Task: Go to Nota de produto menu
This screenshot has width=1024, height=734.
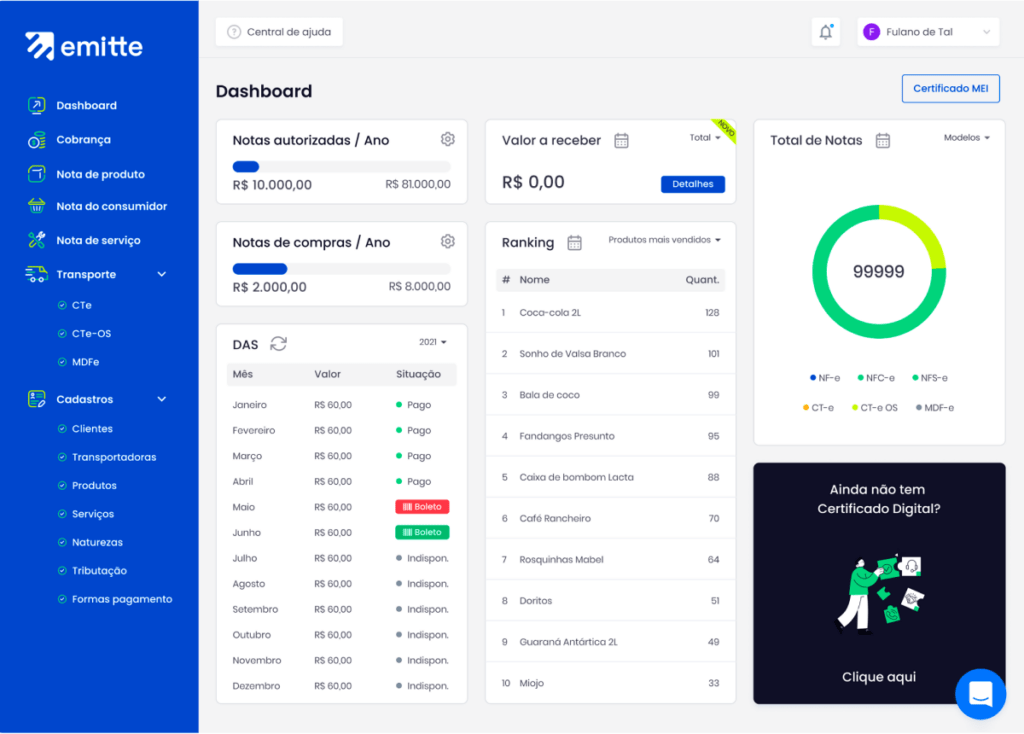Action: point(100,174)
